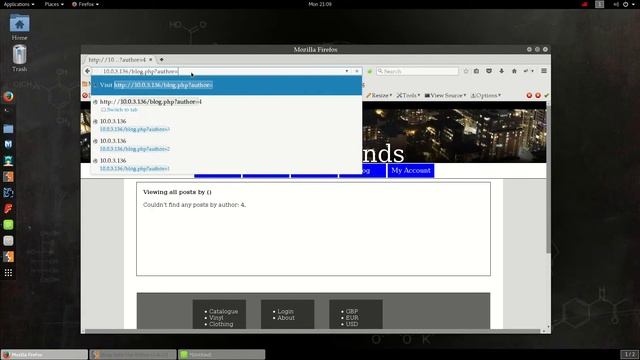Close the author=4 tab
Viewport: 640px width, 360px height.
coord(150,60)
